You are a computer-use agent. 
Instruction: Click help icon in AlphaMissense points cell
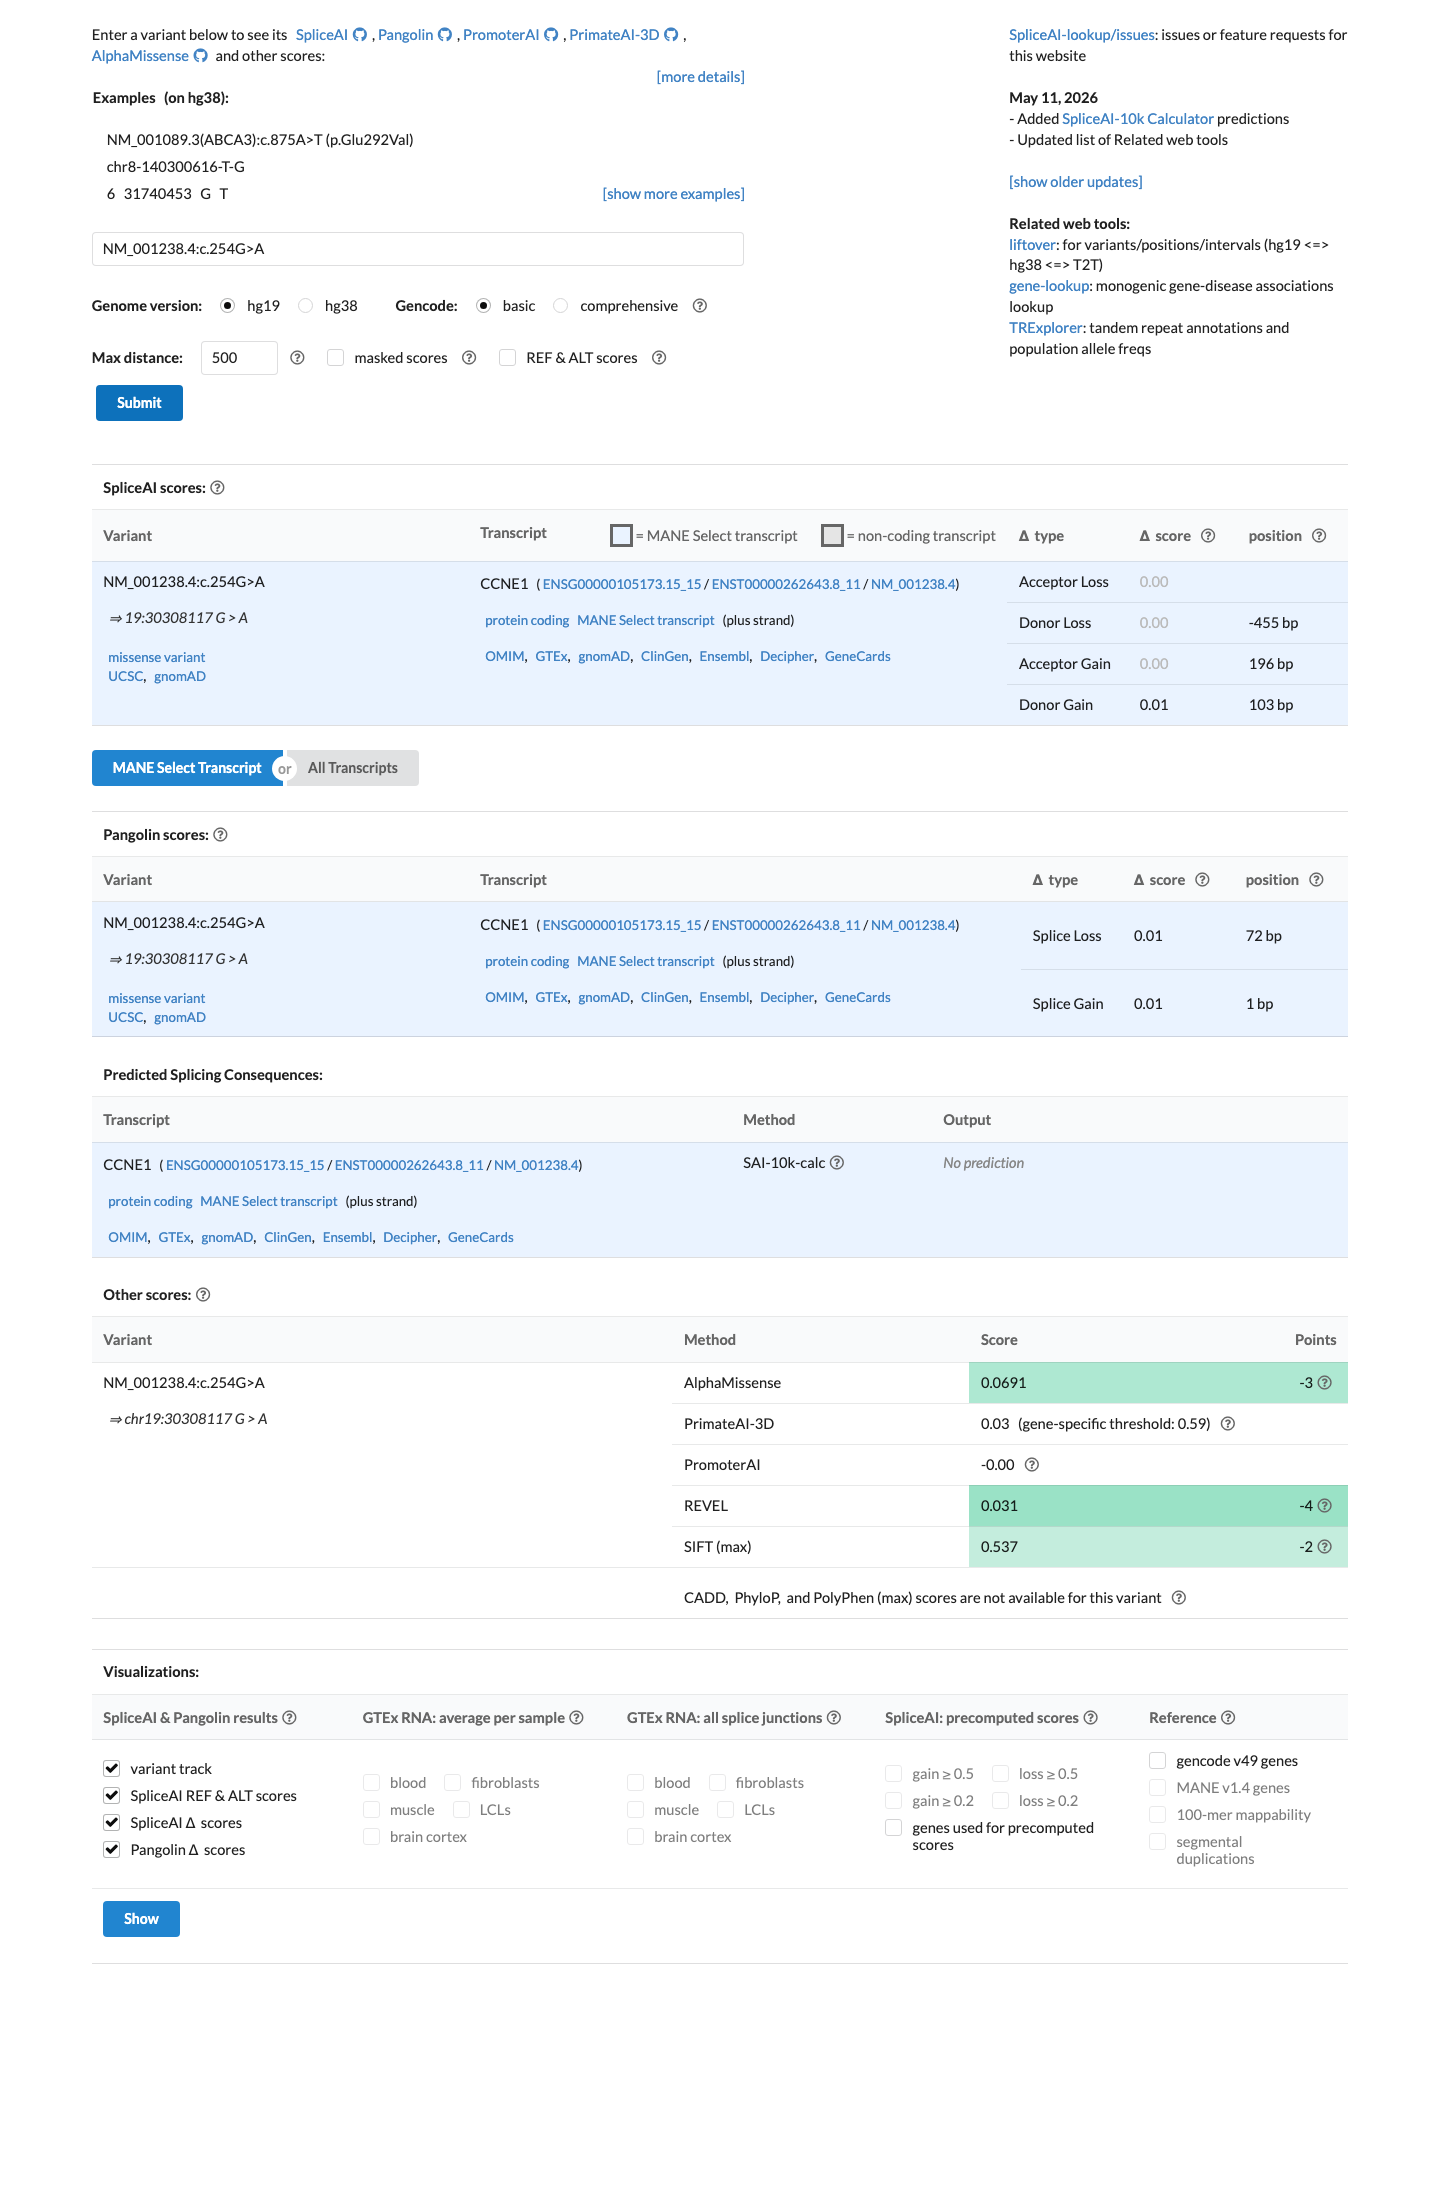[x=1325, y=1383]
